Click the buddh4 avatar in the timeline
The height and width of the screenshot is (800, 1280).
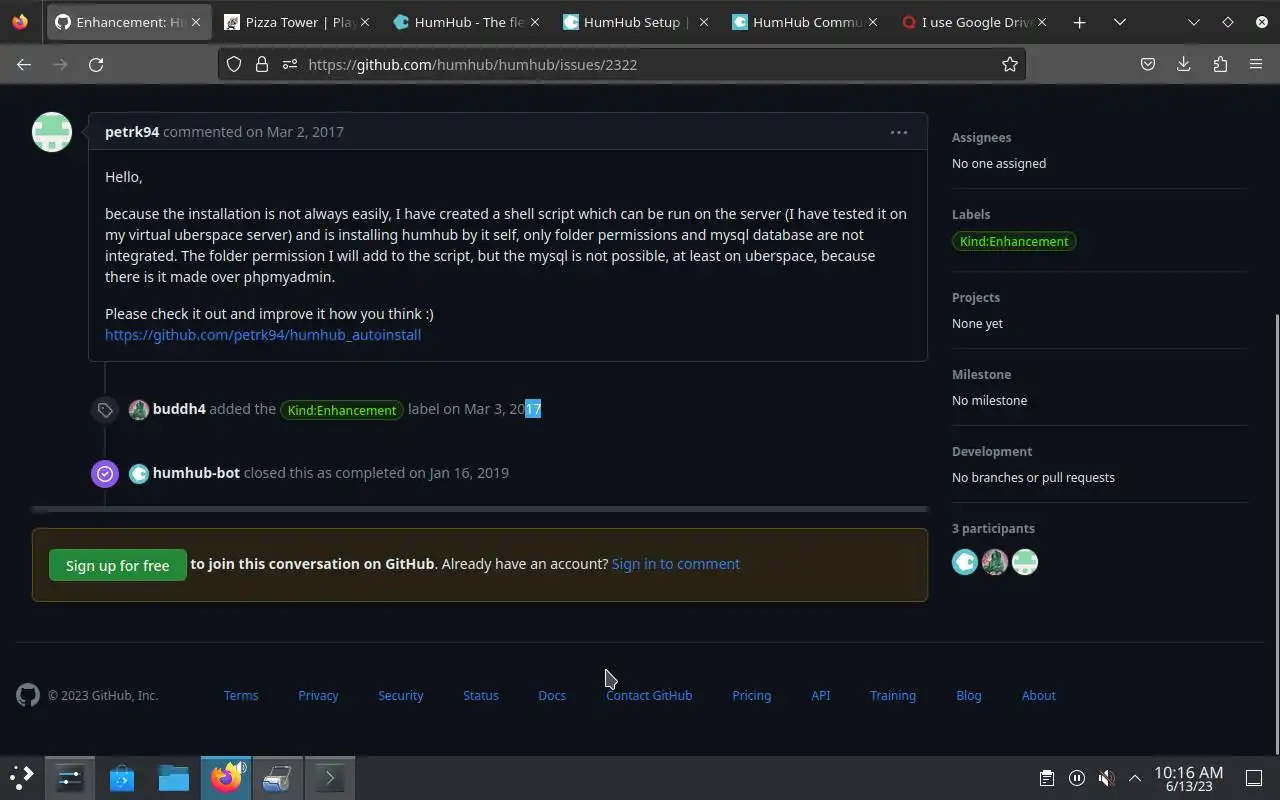pos(139,410)
